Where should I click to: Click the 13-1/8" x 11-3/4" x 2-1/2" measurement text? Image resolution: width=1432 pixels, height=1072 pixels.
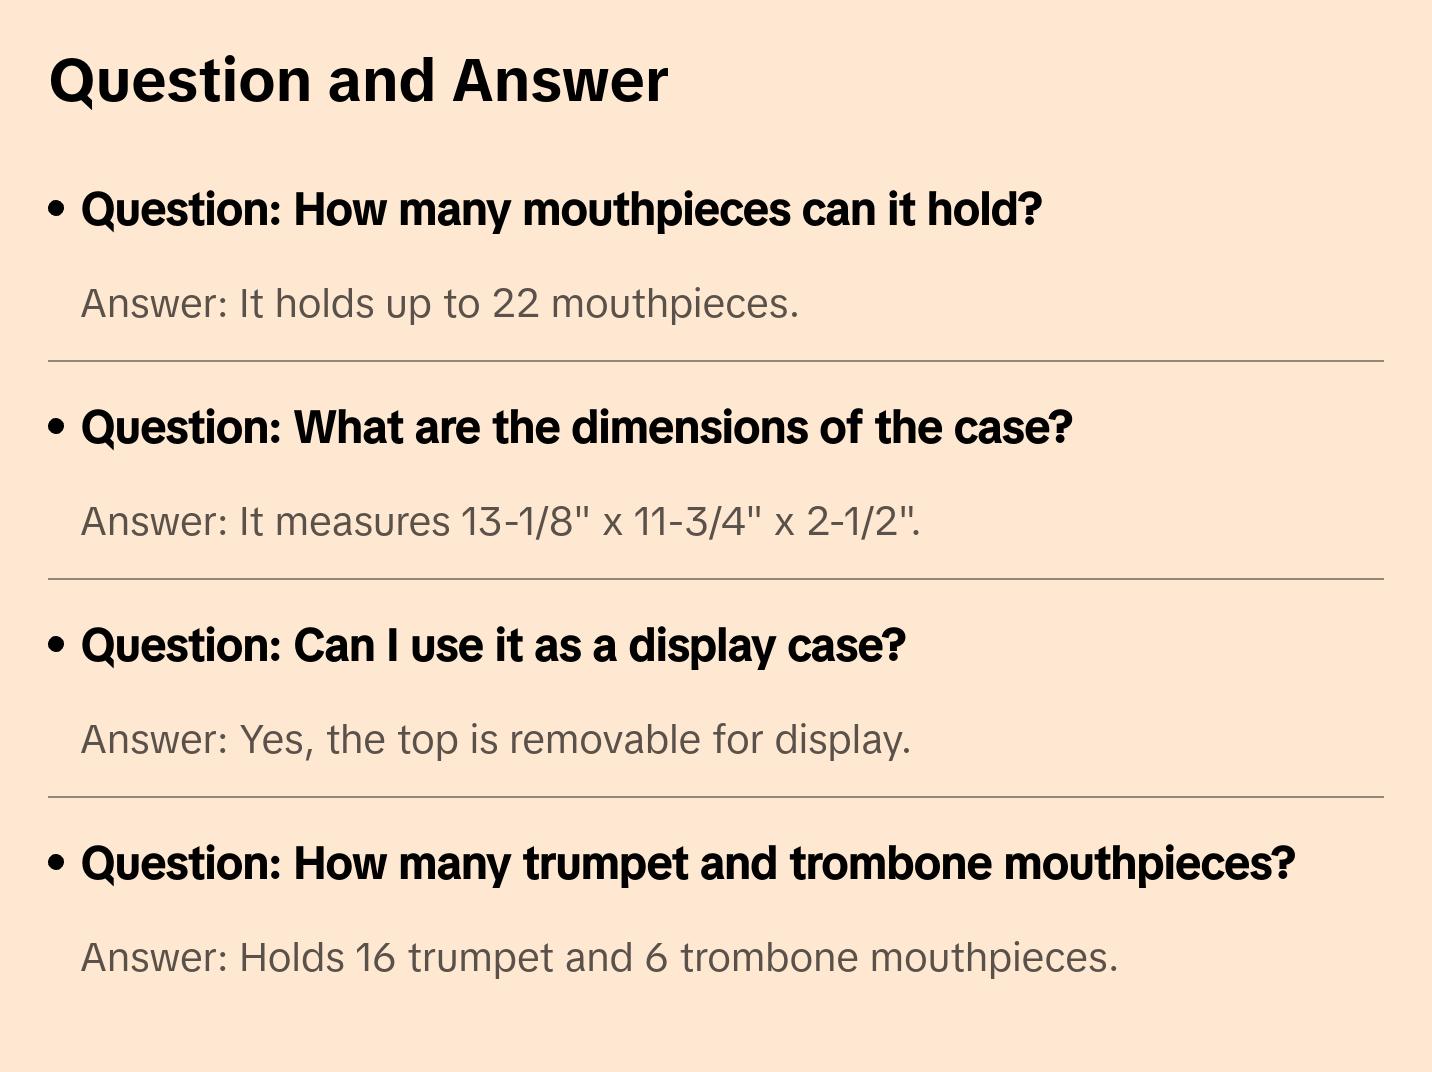689,522
